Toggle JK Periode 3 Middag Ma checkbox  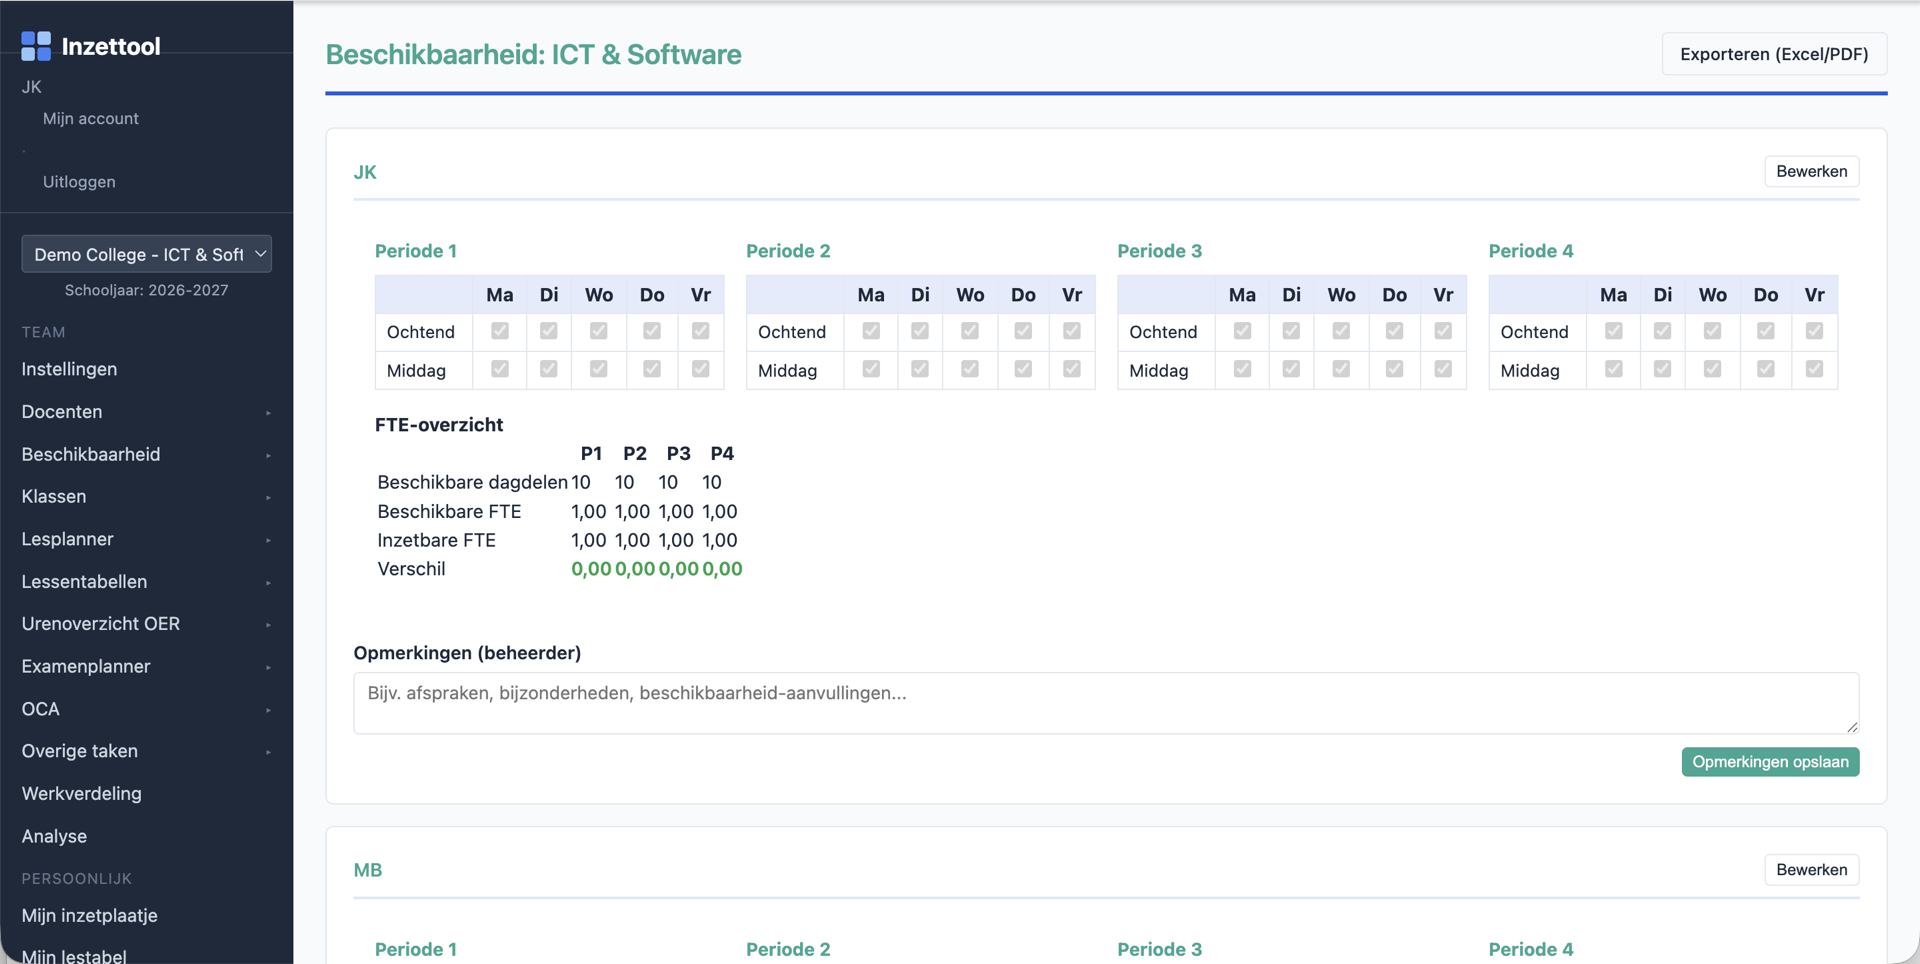1242,369
